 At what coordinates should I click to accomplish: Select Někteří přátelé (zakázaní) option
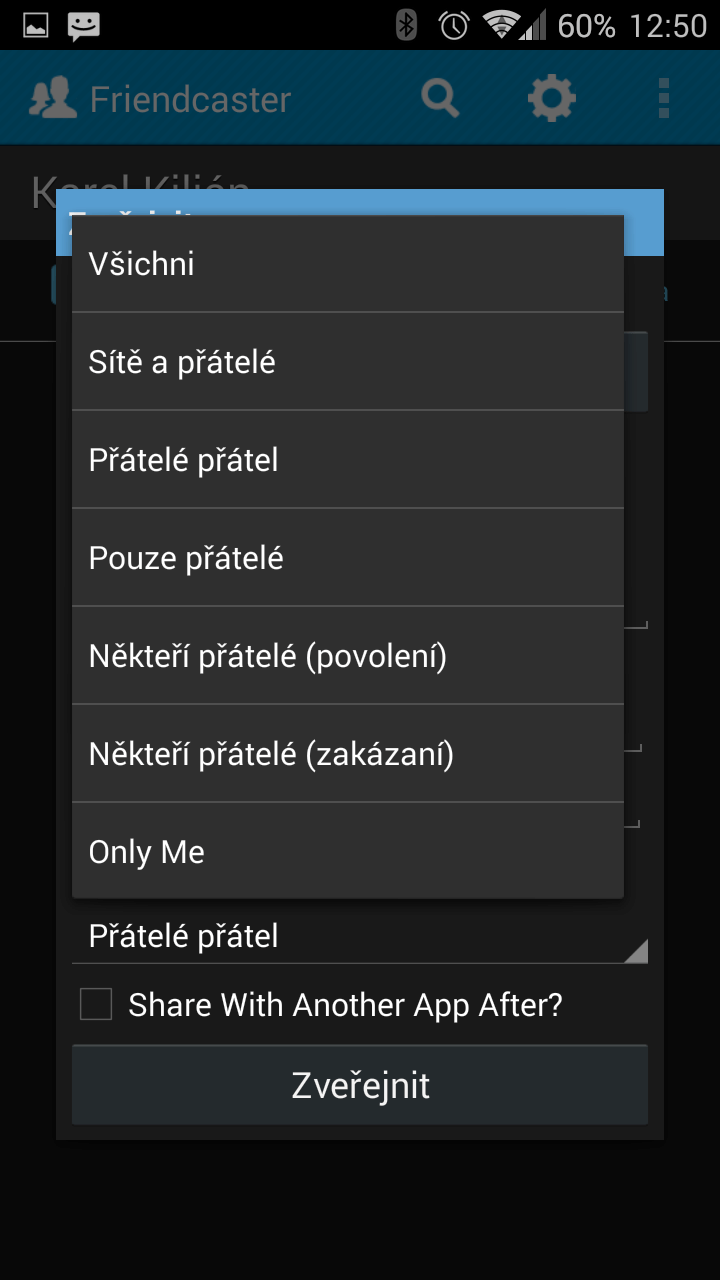pyautogui.click(x=348, y=754)
